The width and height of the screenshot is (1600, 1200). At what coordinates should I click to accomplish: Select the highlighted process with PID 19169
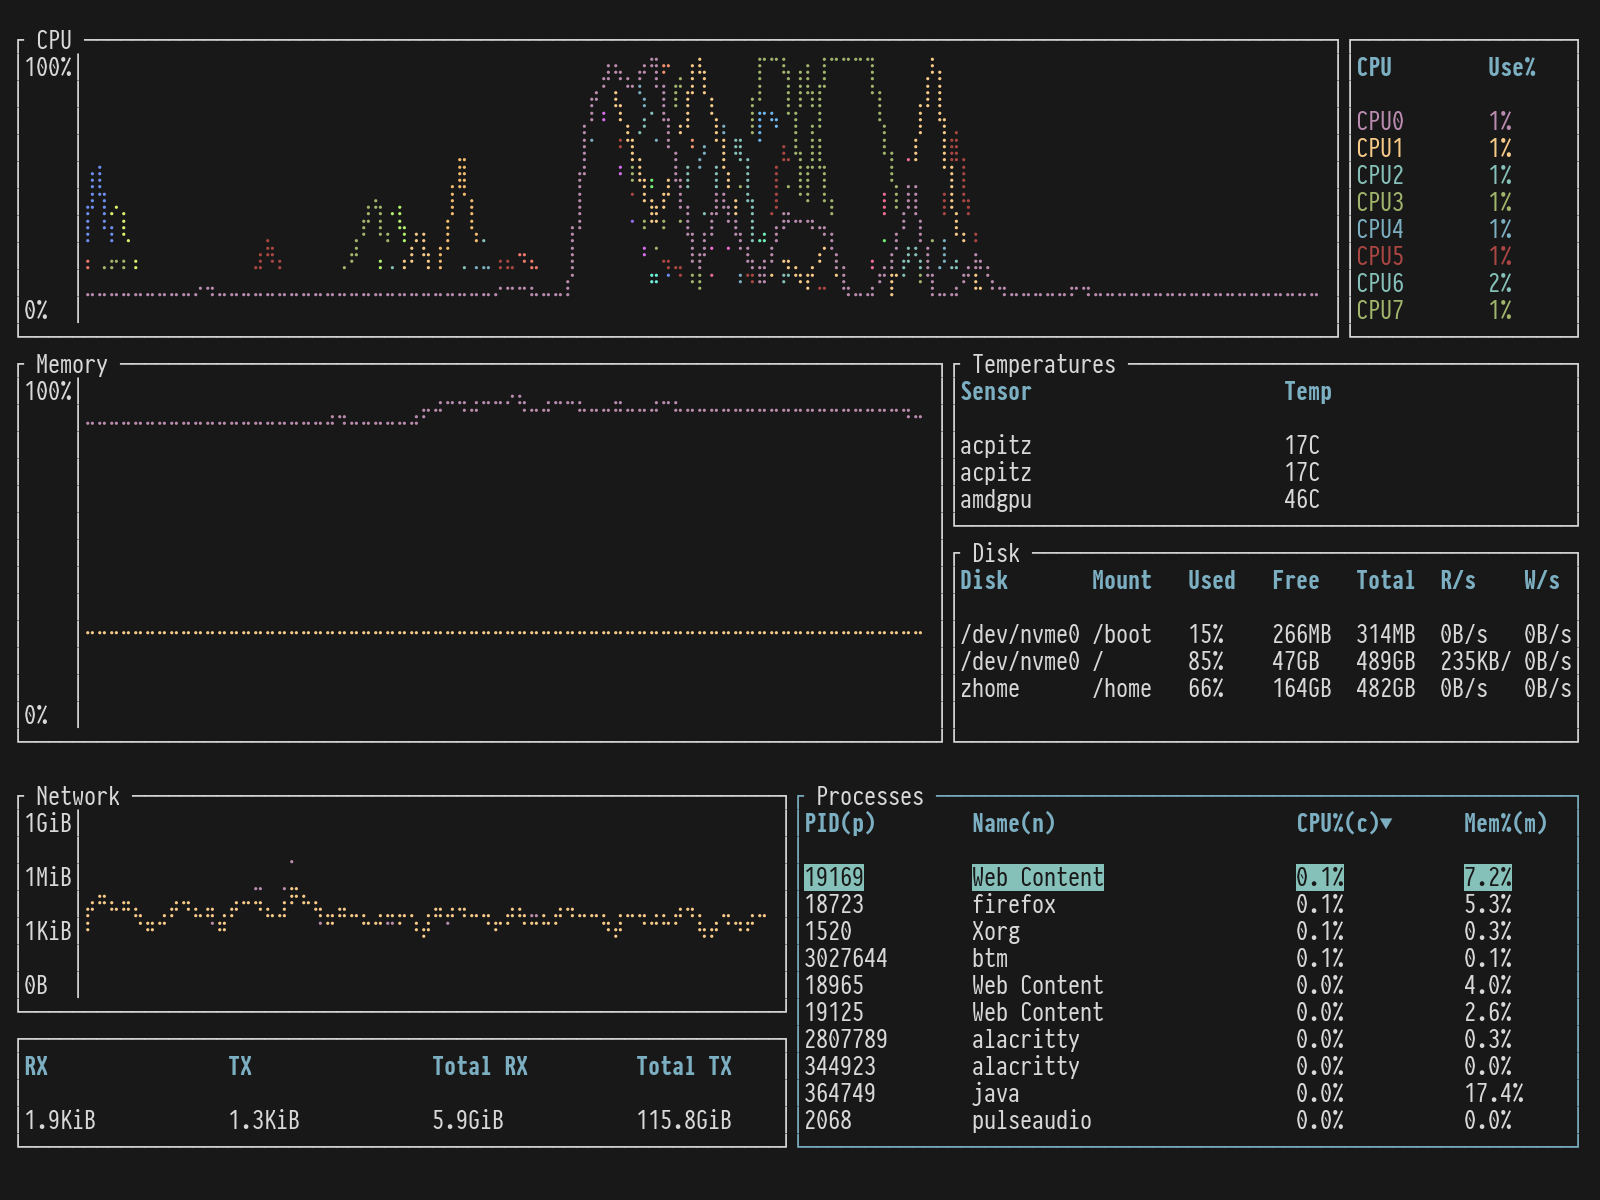tap(1188, 877)
